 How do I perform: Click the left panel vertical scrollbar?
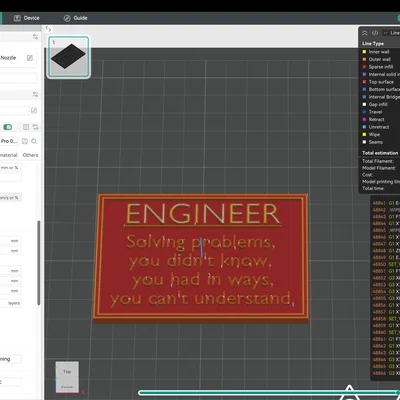coord(39,263)
